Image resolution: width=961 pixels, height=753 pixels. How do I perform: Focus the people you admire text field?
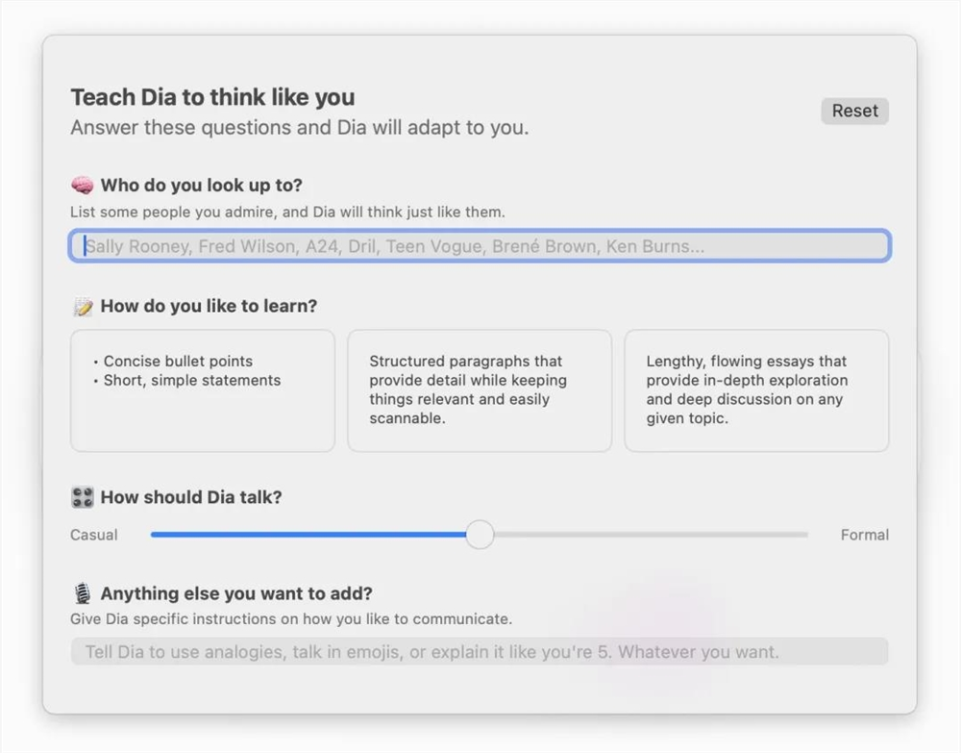pyautogui.click(x=479, y=246)
